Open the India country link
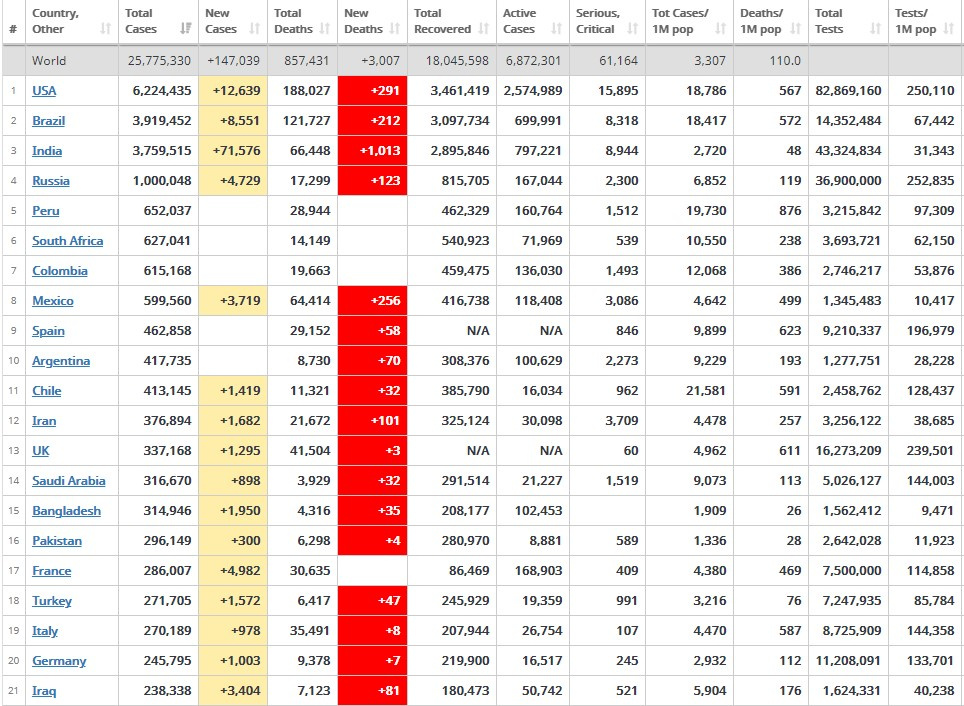The width and height of the screenshot is (964, 706). tap(47, 151)
